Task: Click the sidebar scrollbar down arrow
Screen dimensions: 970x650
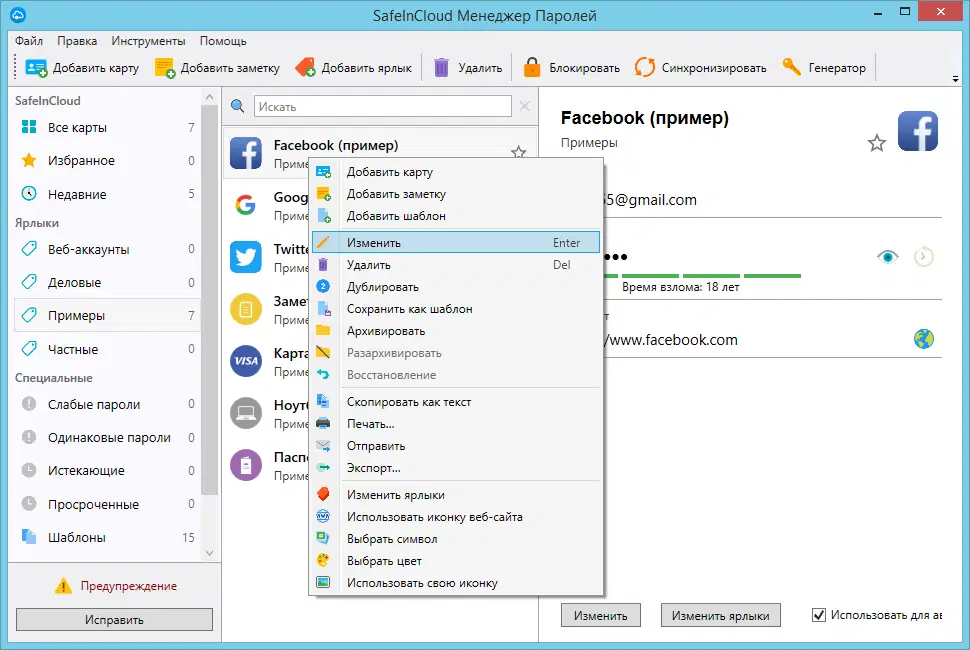Action: pos(210,553)
